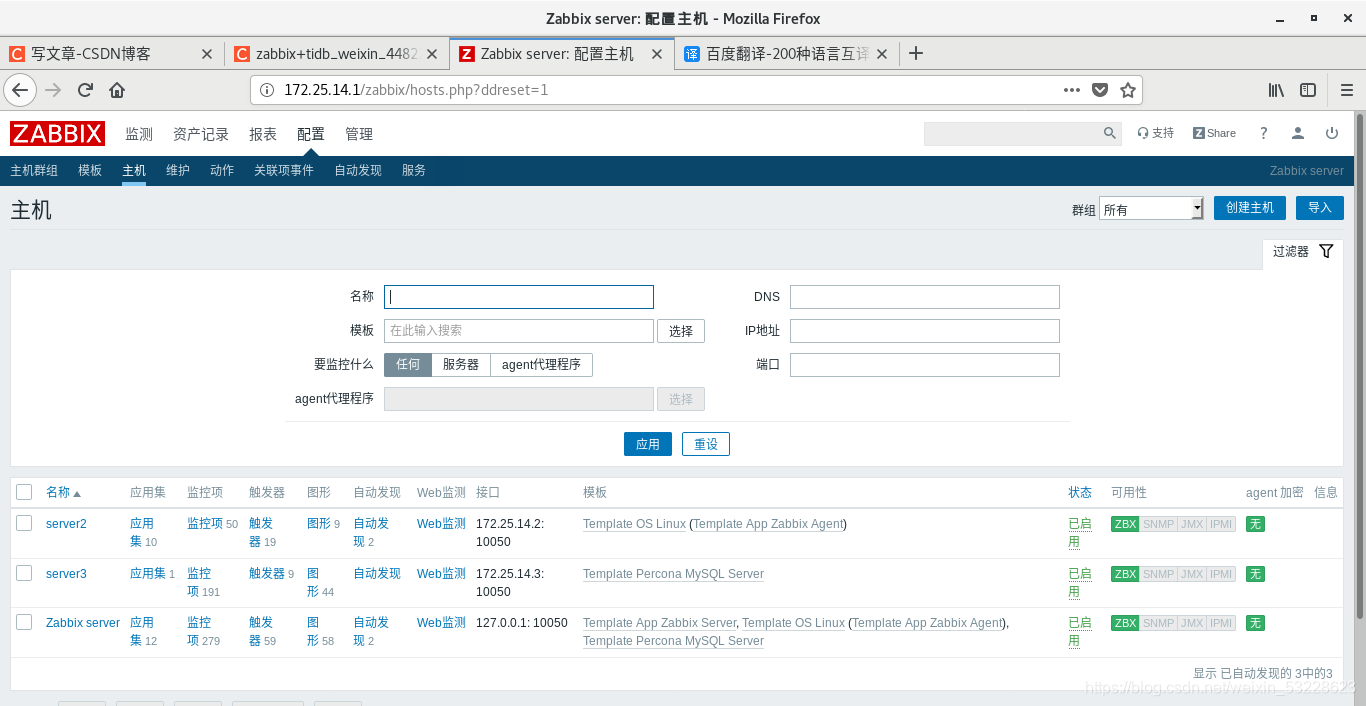Click the 创建主机 button

tap(1250, 208)
